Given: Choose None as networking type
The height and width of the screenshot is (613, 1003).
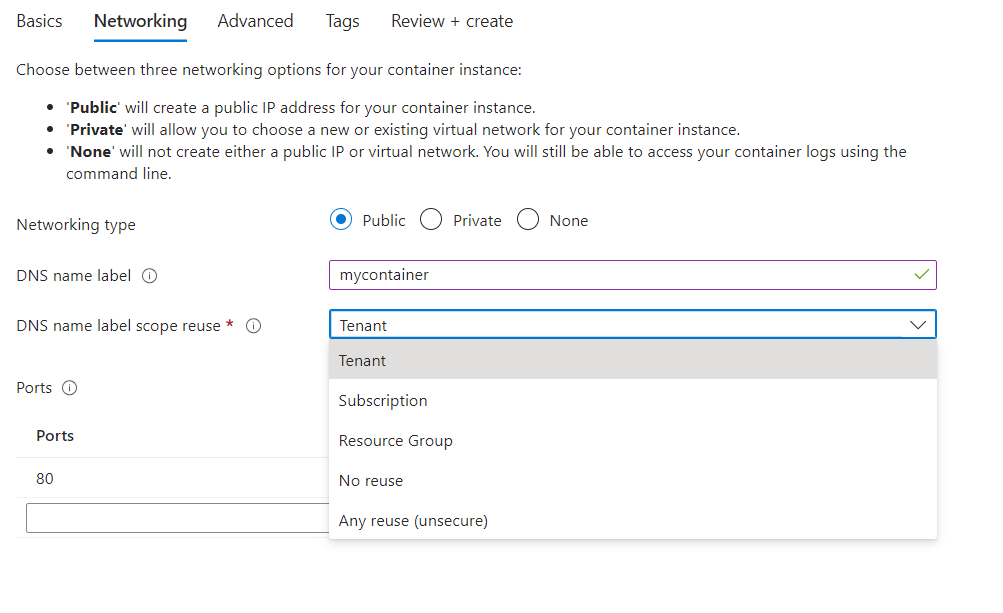Looking at the screenshot, I should [x=528, y=220].
